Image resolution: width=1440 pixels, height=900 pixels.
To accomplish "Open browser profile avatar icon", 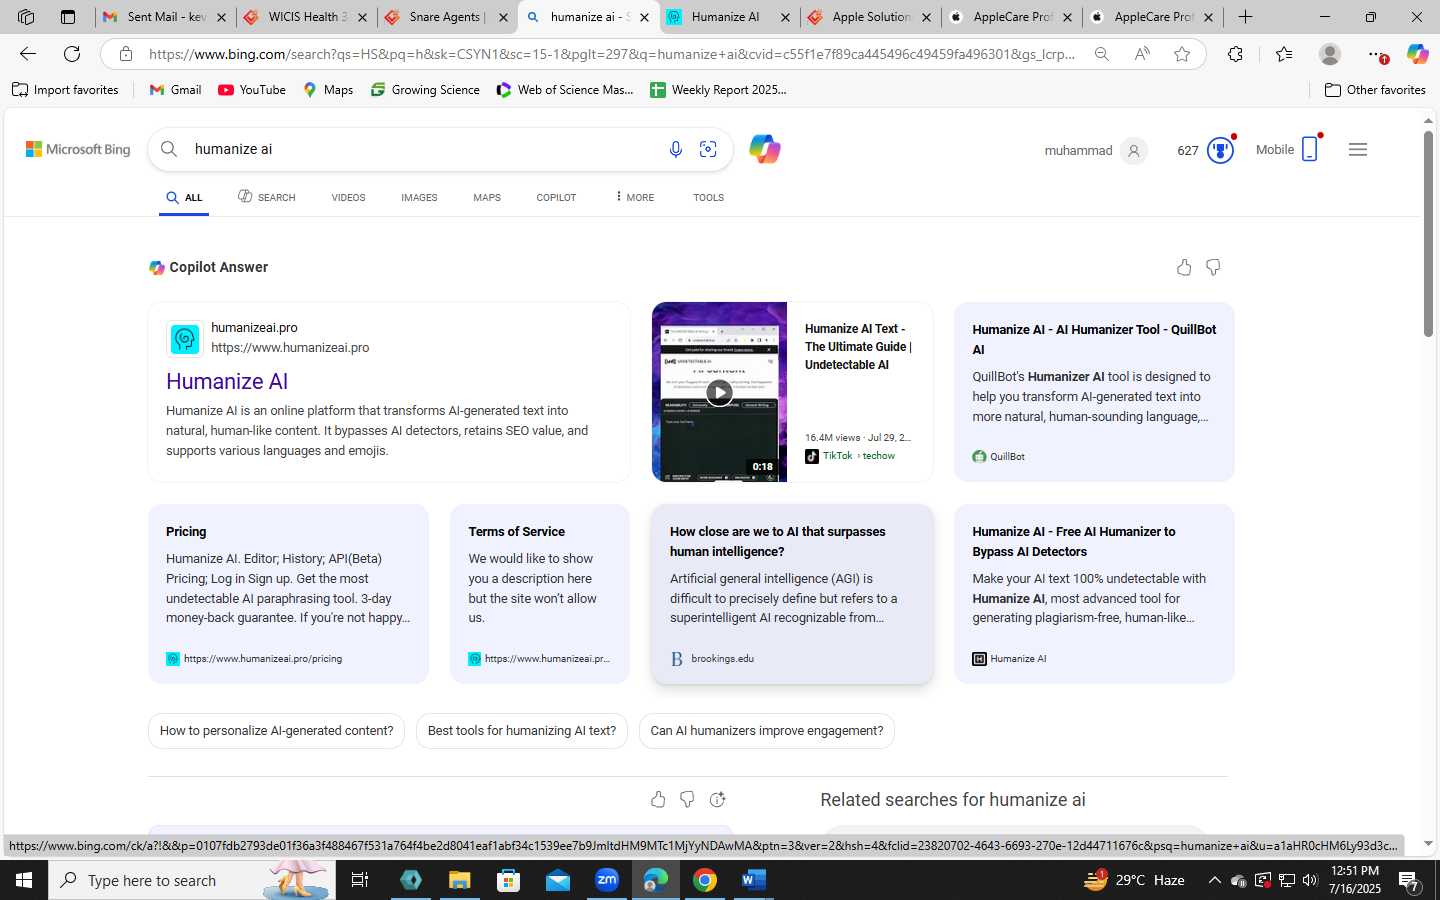I will pyautogui.click(x=1330, y=54).
